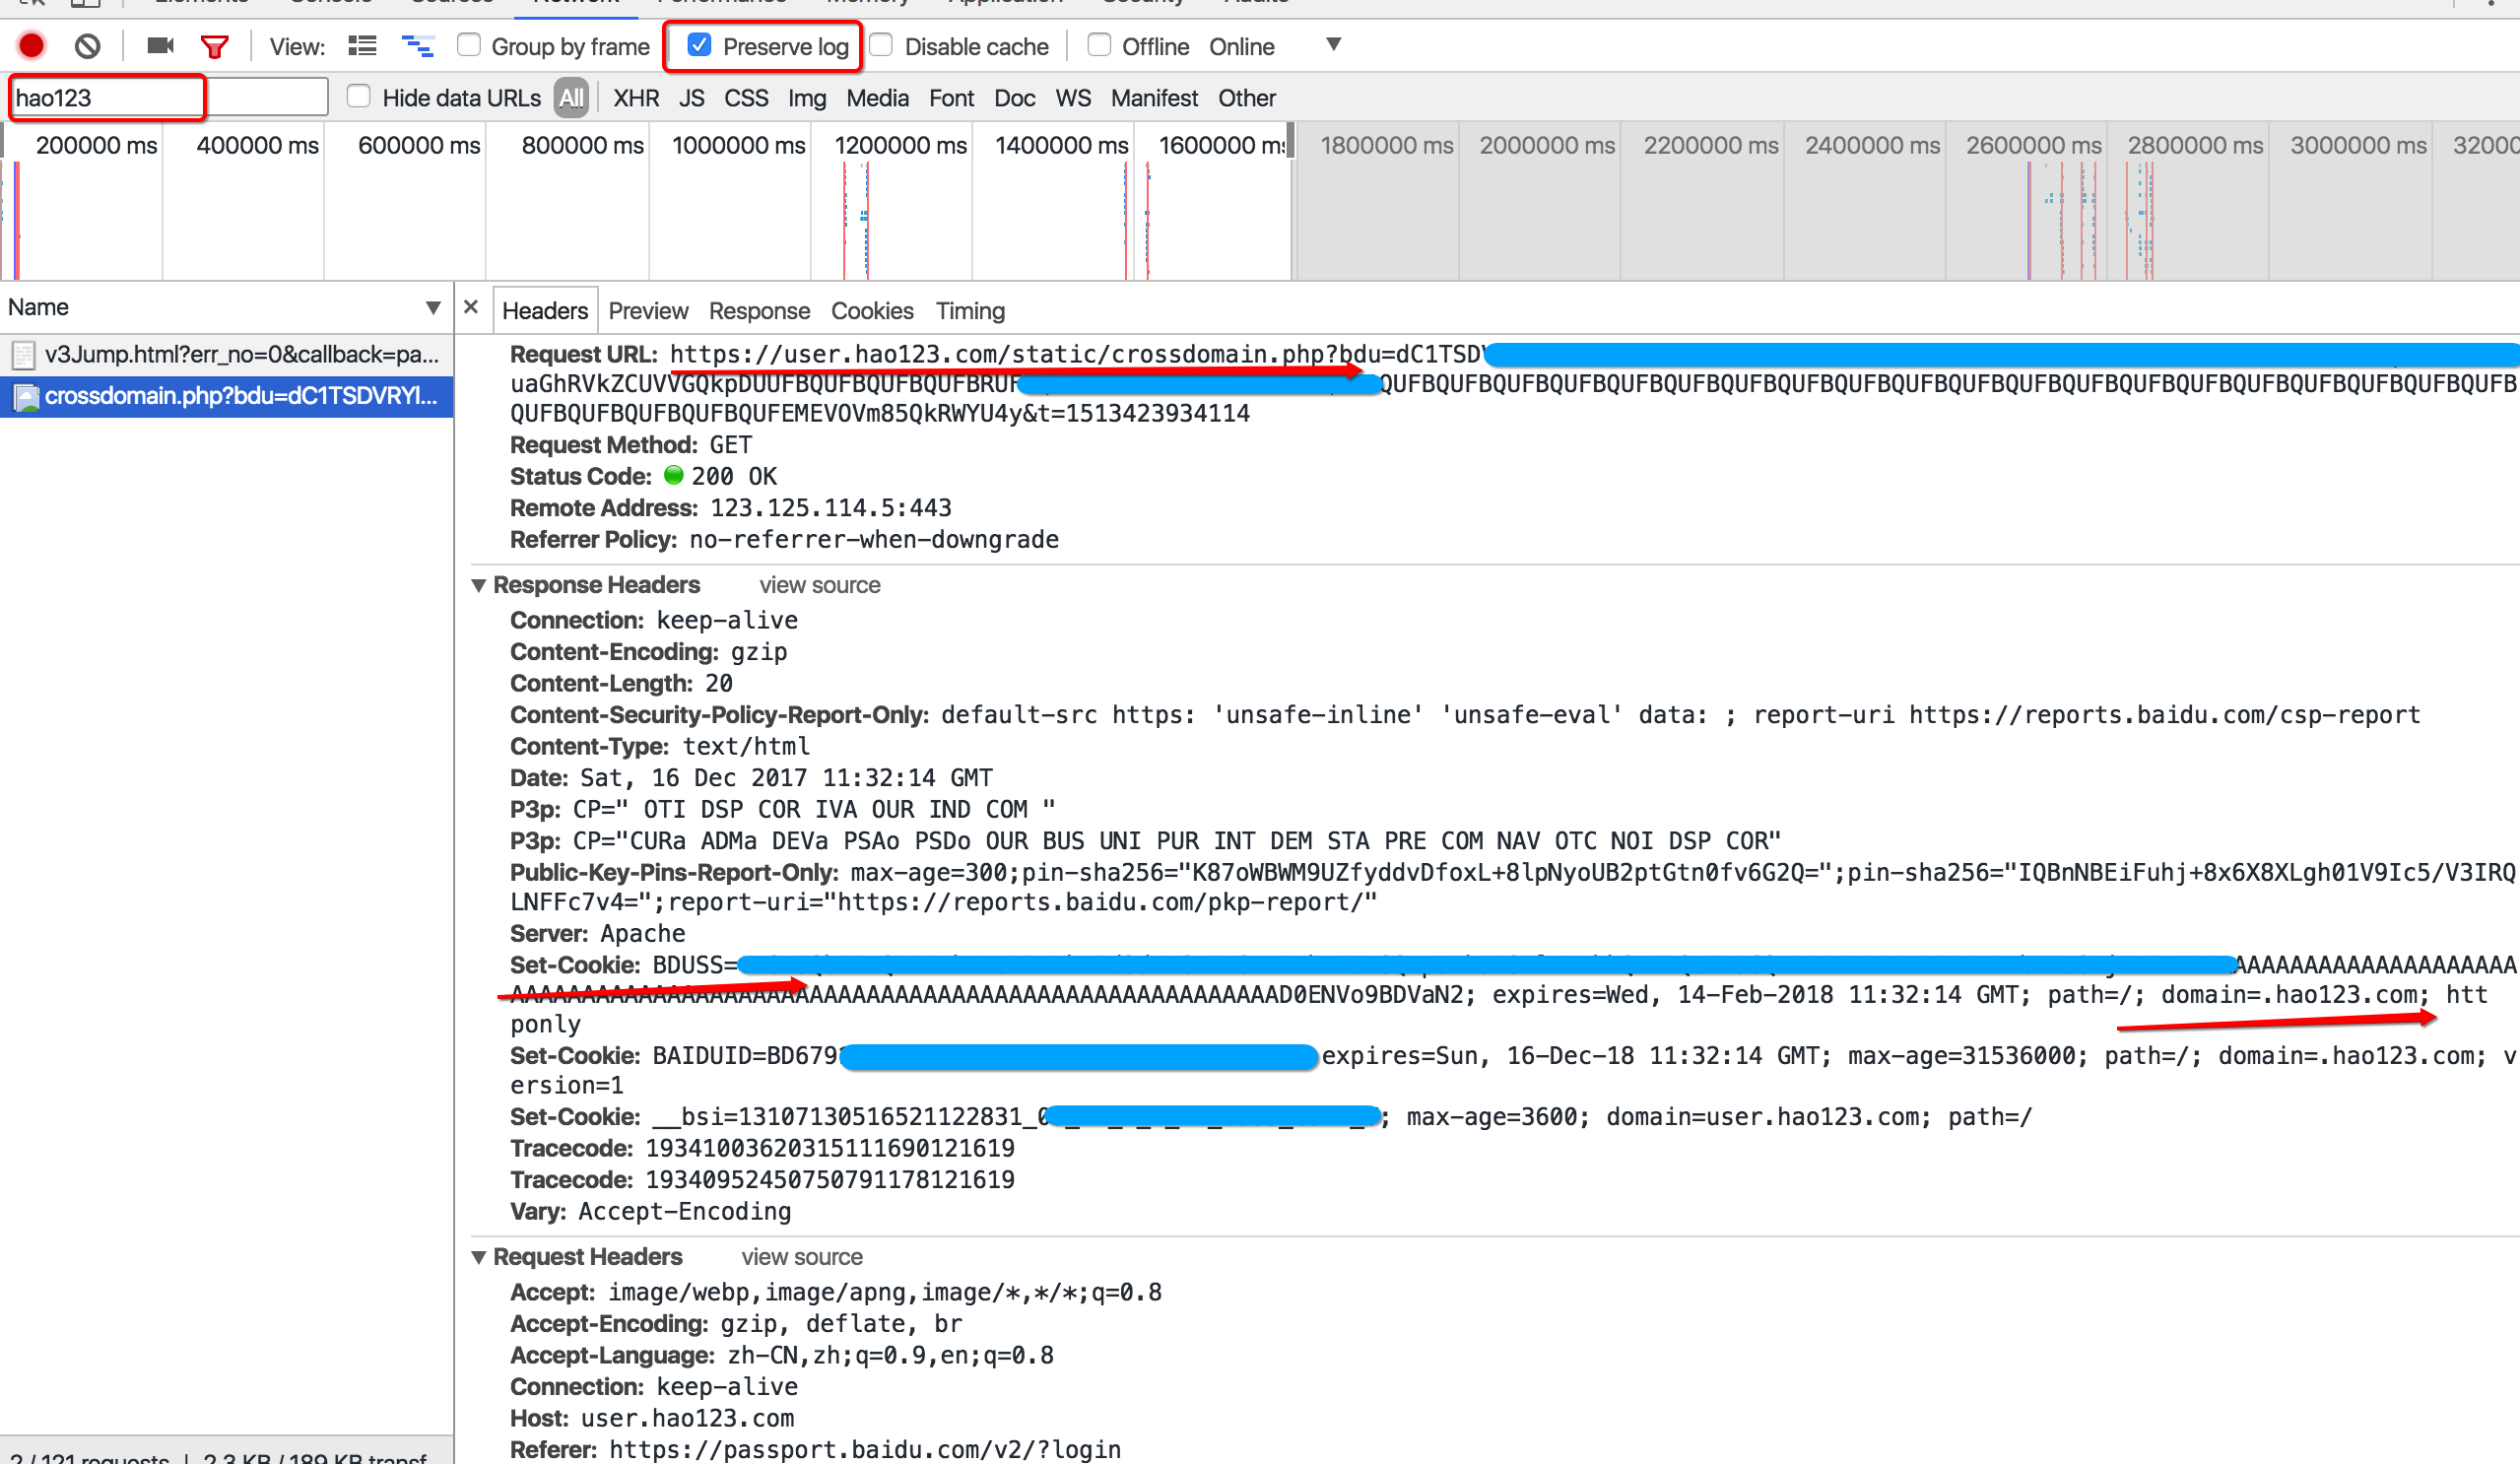
Task: Click the Content-Encoding gzip header
Action: (x=649, y=652)
